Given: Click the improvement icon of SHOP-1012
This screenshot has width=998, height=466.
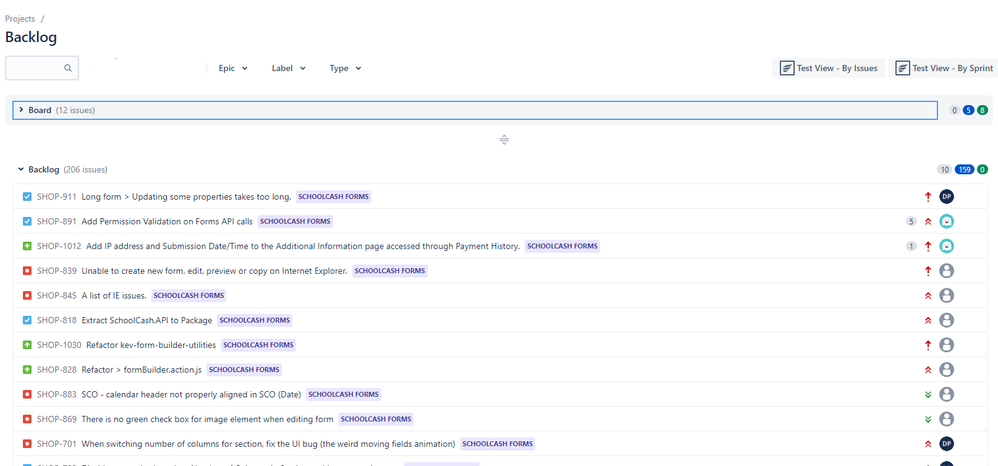Looking at the screenshot, I should (27, 246).
